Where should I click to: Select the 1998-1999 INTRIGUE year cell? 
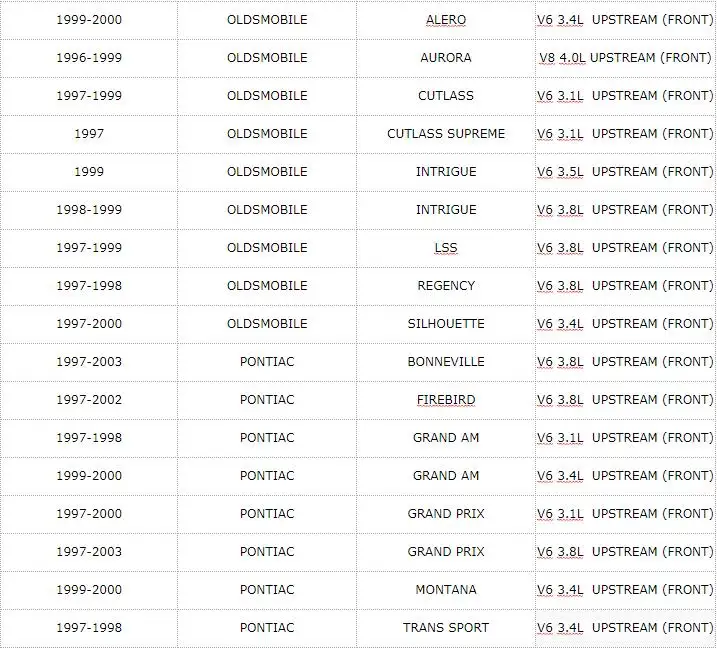pos(89,209)
